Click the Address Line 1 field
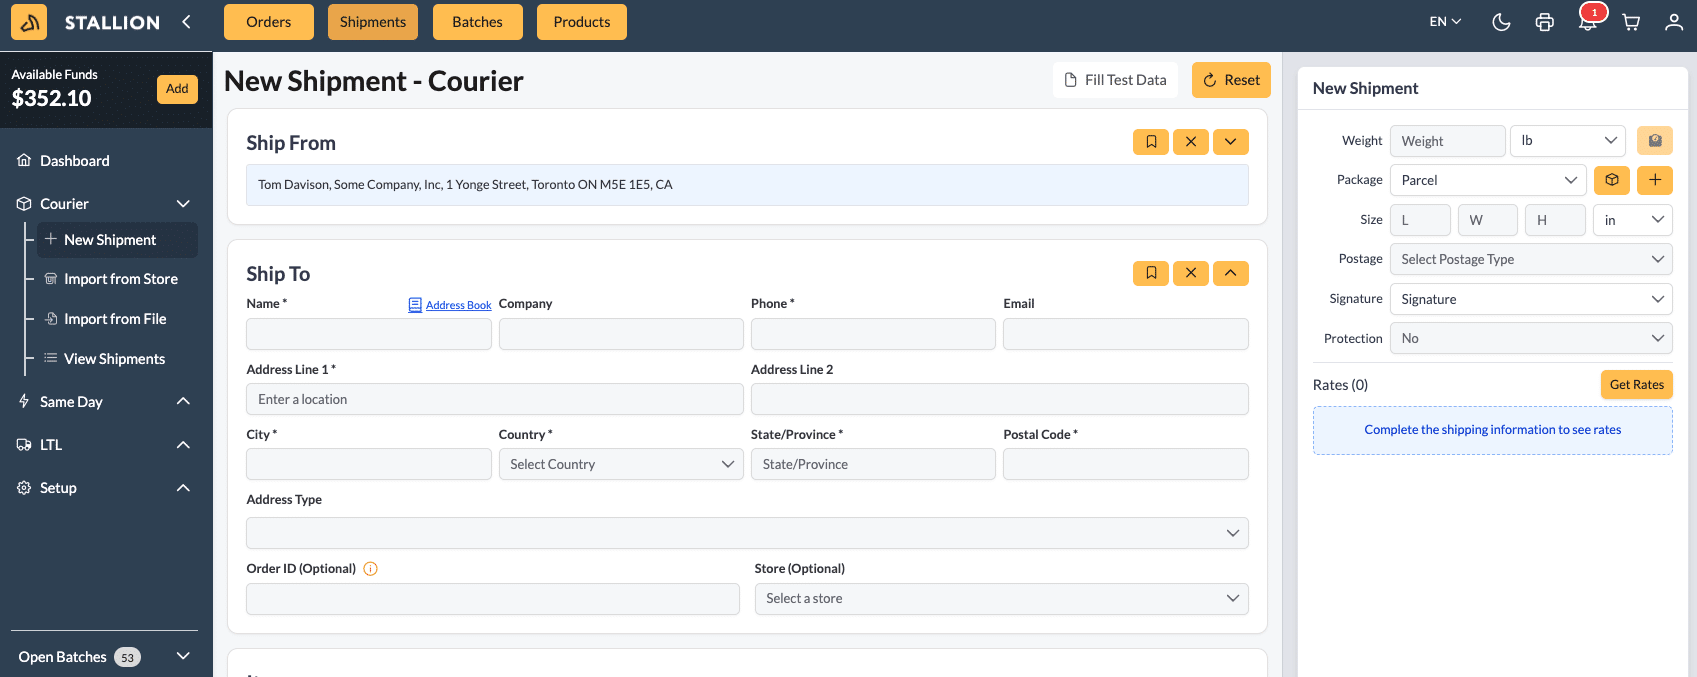Screen dimensions: 1697x677 tap(494, 399)
